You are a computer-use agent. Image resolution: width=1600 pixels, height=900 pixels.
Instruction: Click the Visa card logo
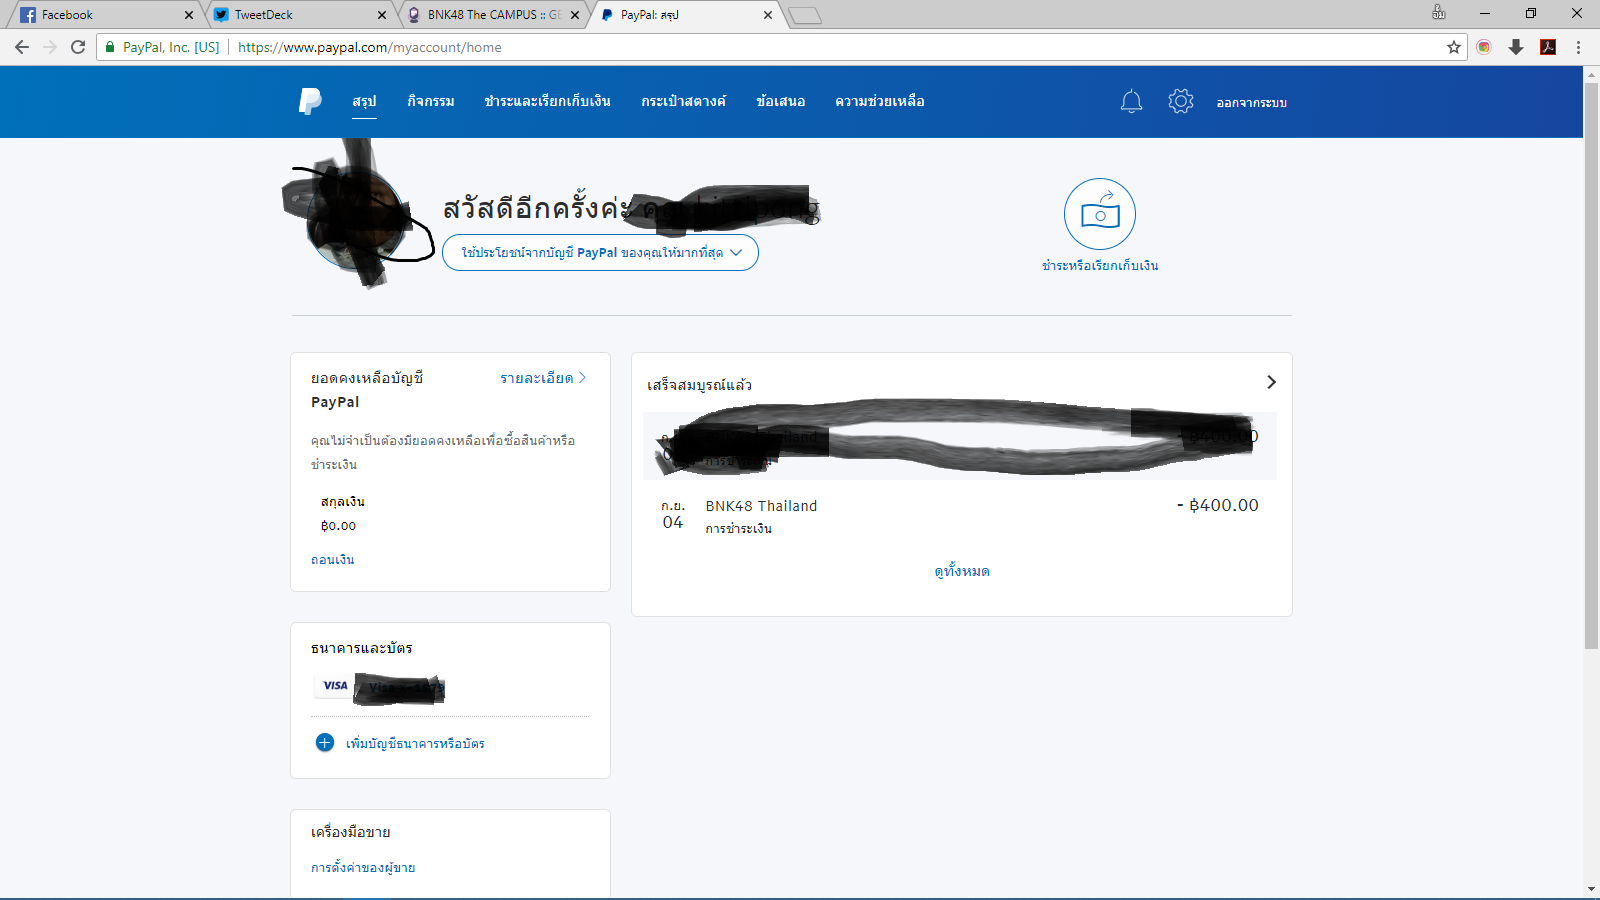[335, 686]
